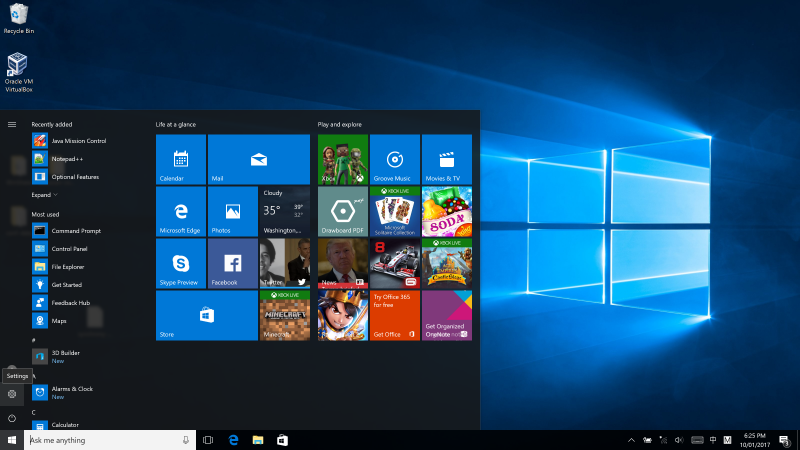Click the Play and explore group title

(x=339, y=124)
